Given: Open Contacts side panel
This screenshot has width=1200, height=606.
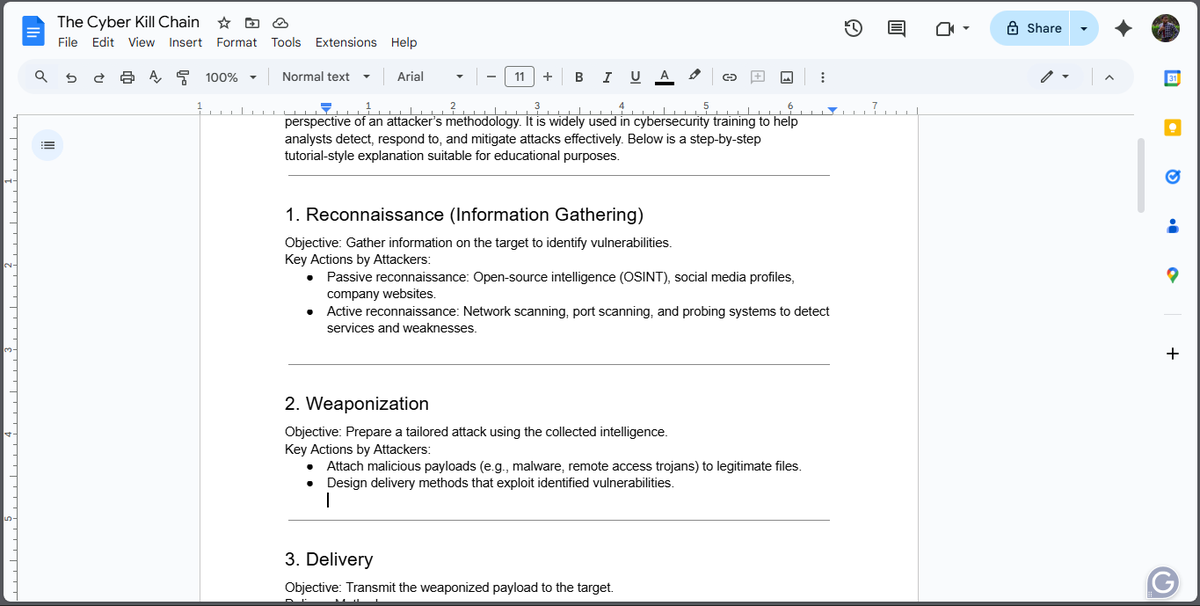Looking at the screenshot, I should pyautogui.click(x=1172, y=225).
